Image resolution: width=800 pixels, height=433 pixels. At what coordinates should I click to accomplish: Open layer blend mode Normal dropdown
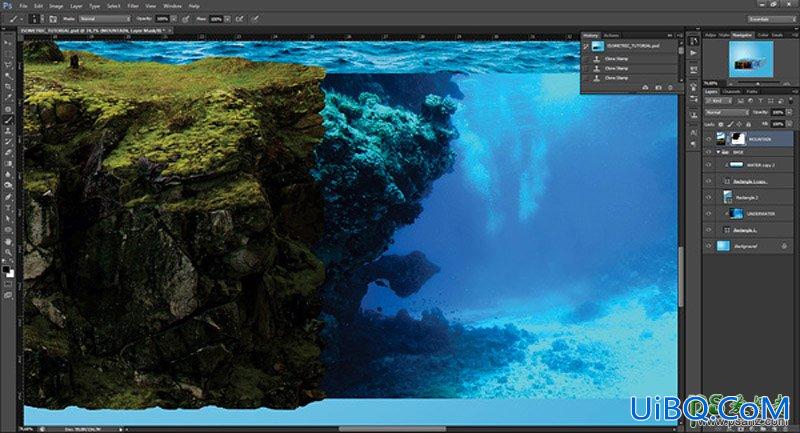pyautogui.click(x=727, y=112)
